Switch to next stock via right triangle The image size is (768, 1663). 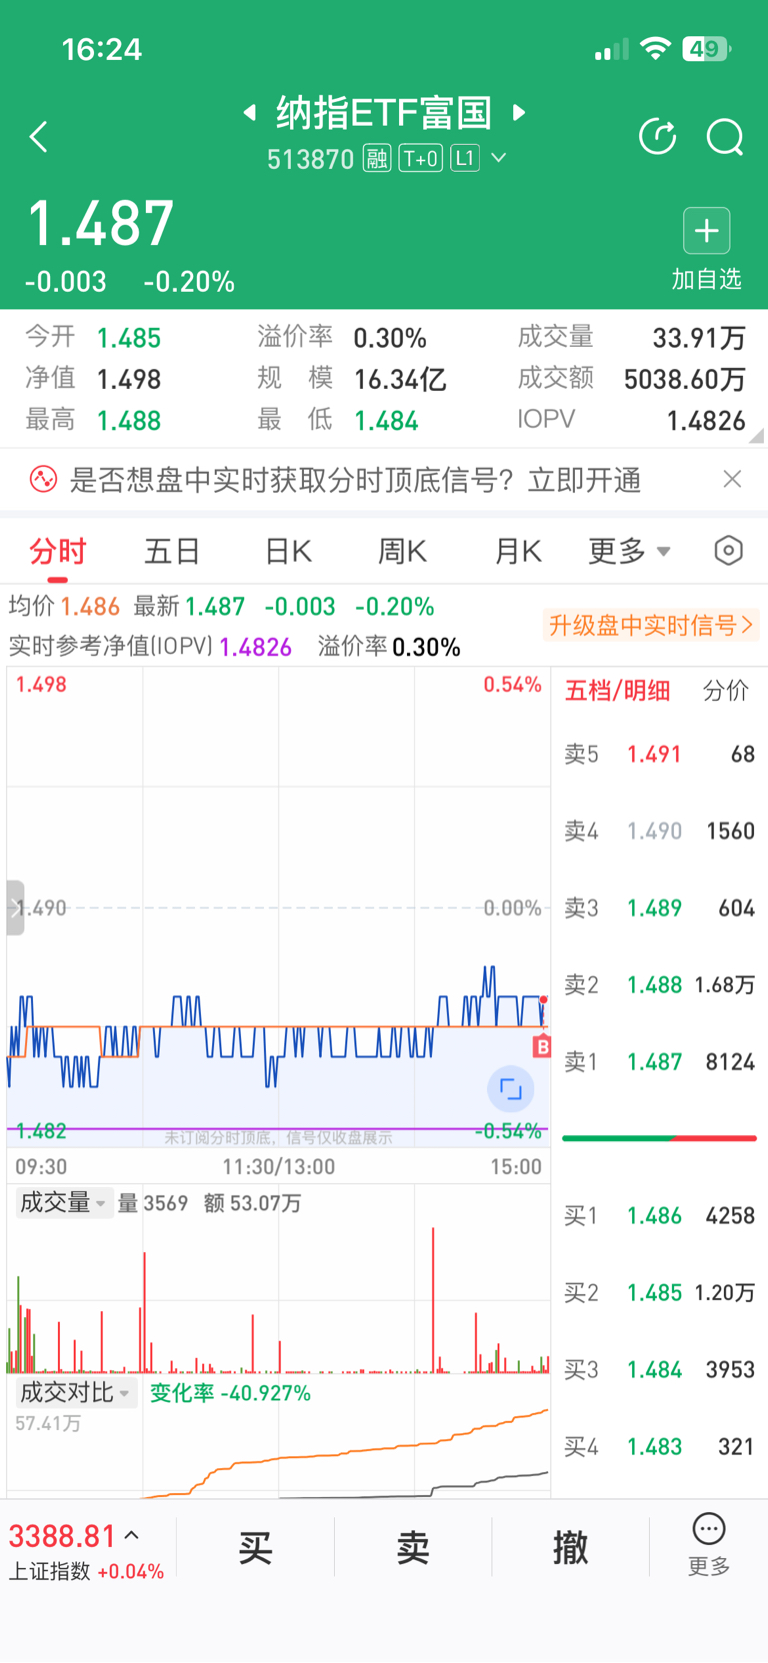click(519, 112)
